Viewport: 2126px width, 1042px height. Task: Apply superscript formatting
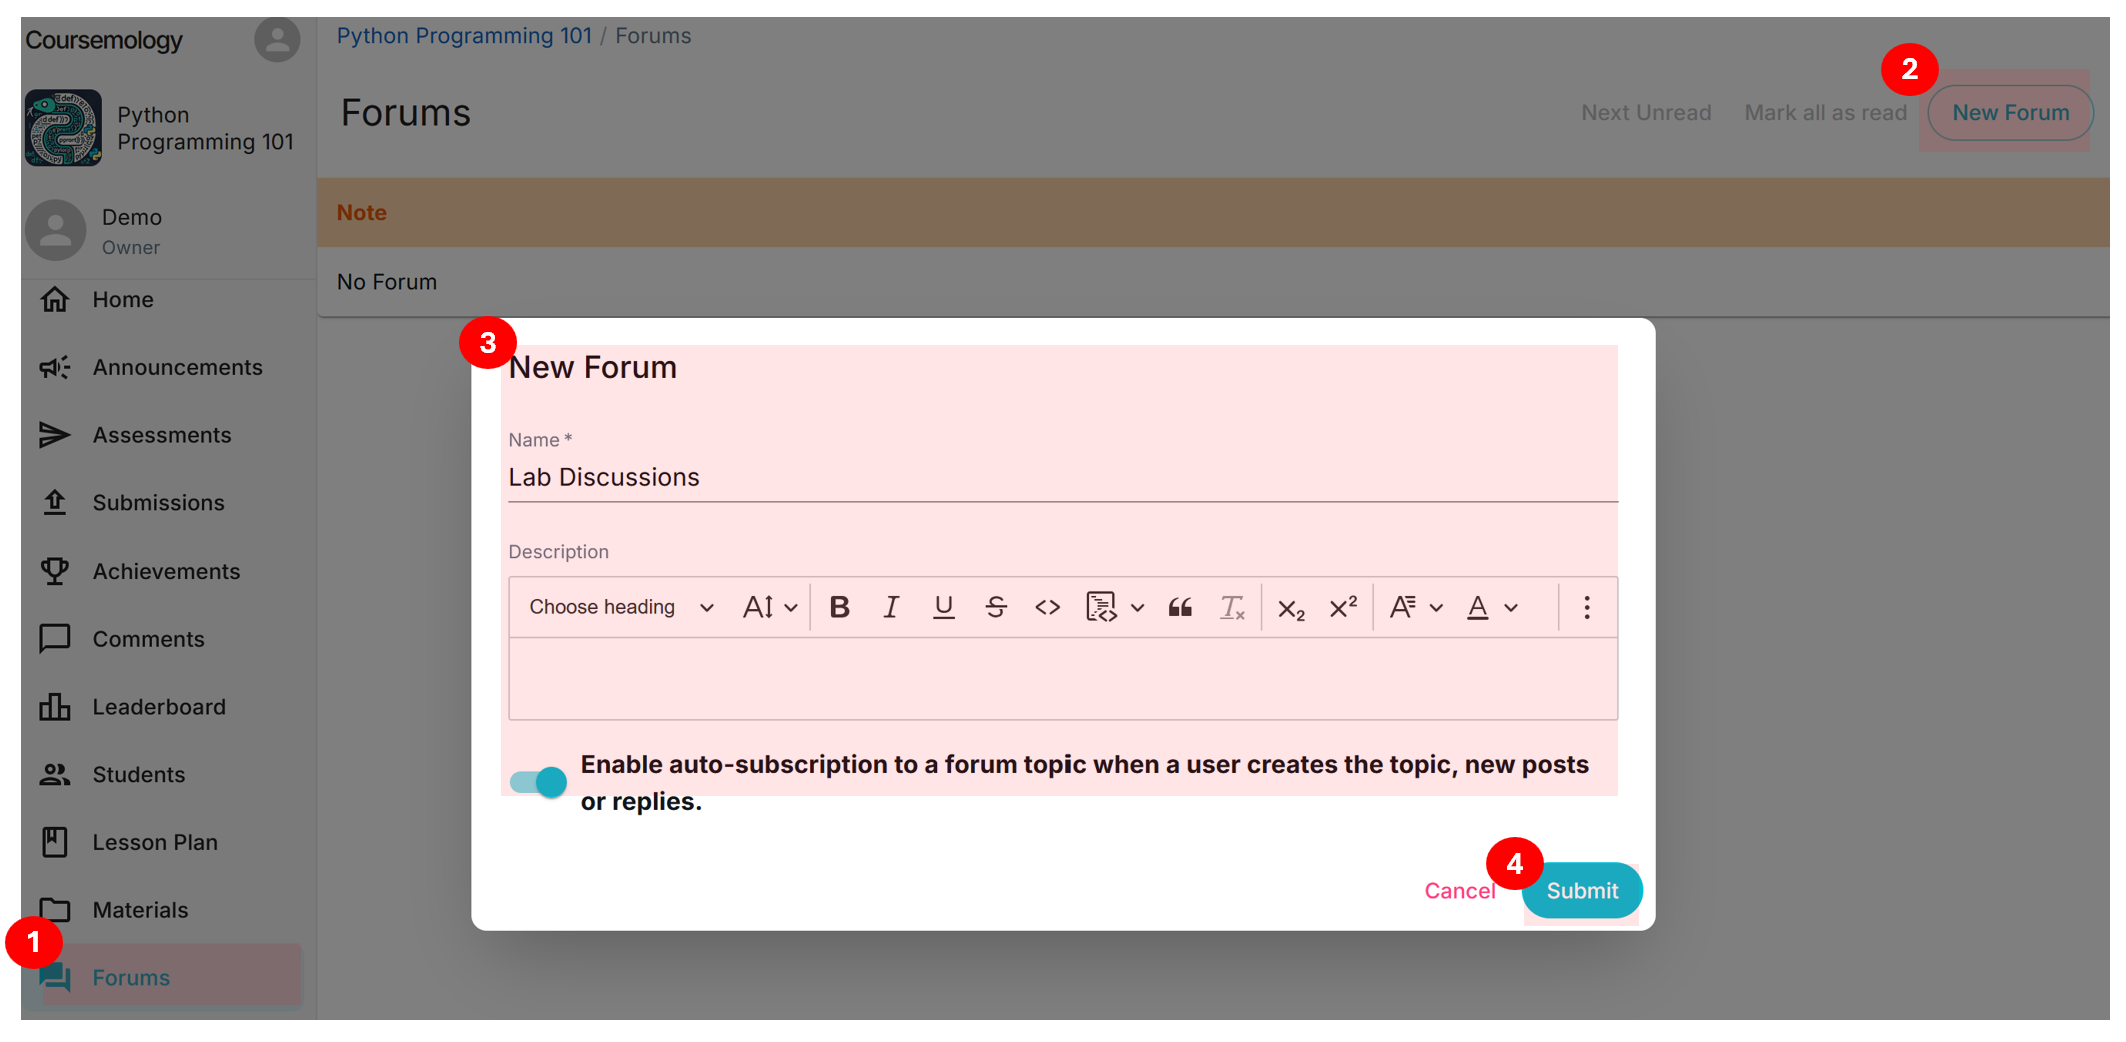tap(1343, 607)
